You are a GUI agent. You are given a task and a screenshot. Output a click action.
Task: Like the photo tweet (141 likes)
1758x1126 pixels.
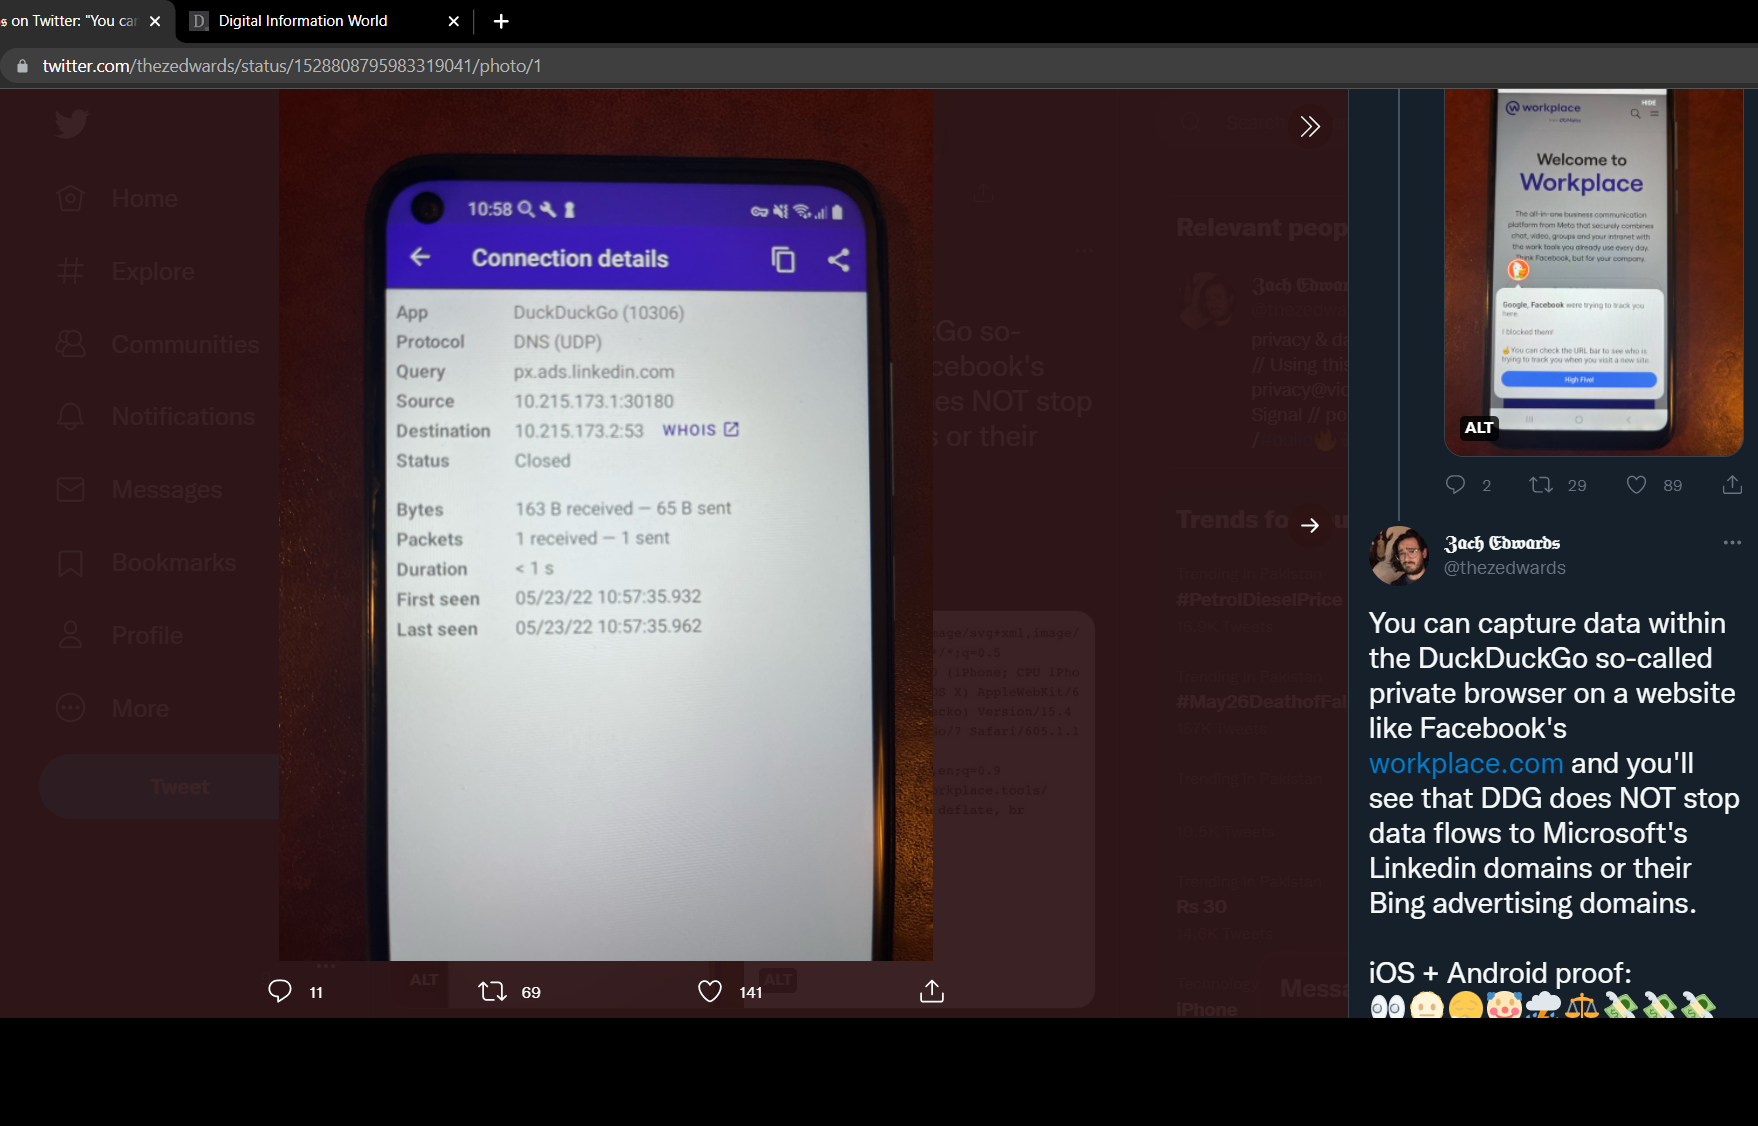729,991
